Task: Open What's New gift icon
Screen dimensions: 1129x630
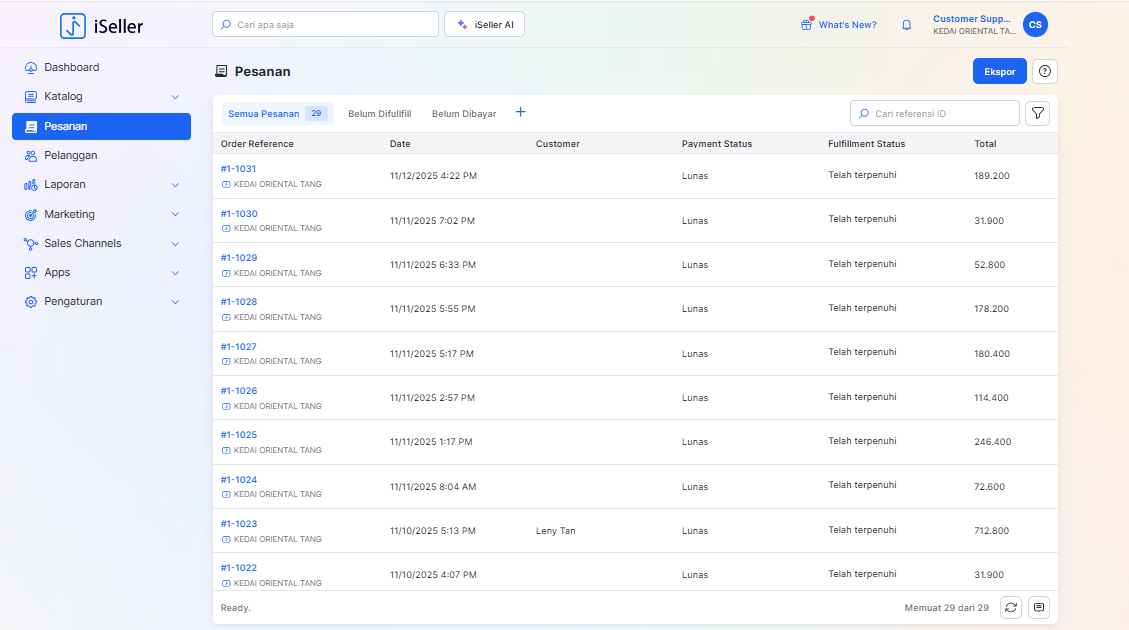Action: (x=806, y=25)
